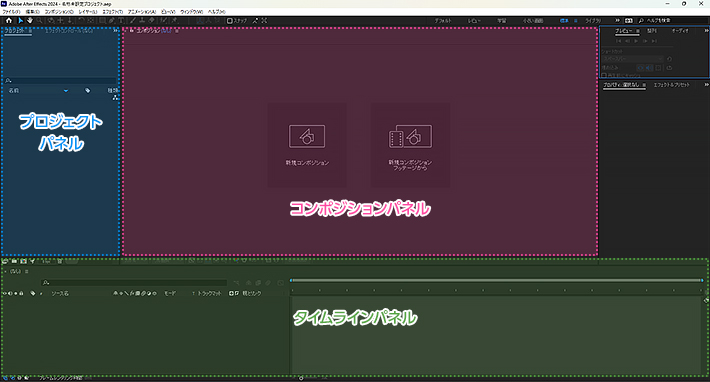Switch to the デフォルト workspace

443,21
